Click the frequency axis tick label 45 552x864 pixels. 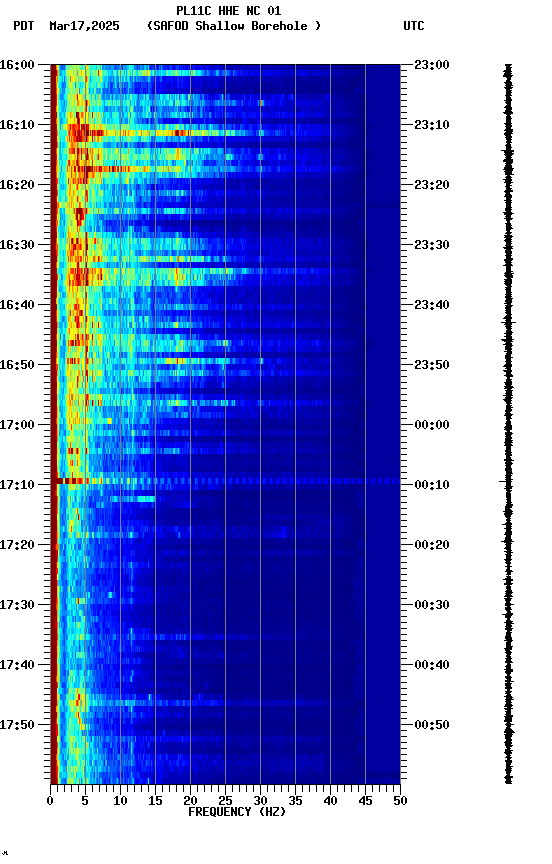(365, 801)
